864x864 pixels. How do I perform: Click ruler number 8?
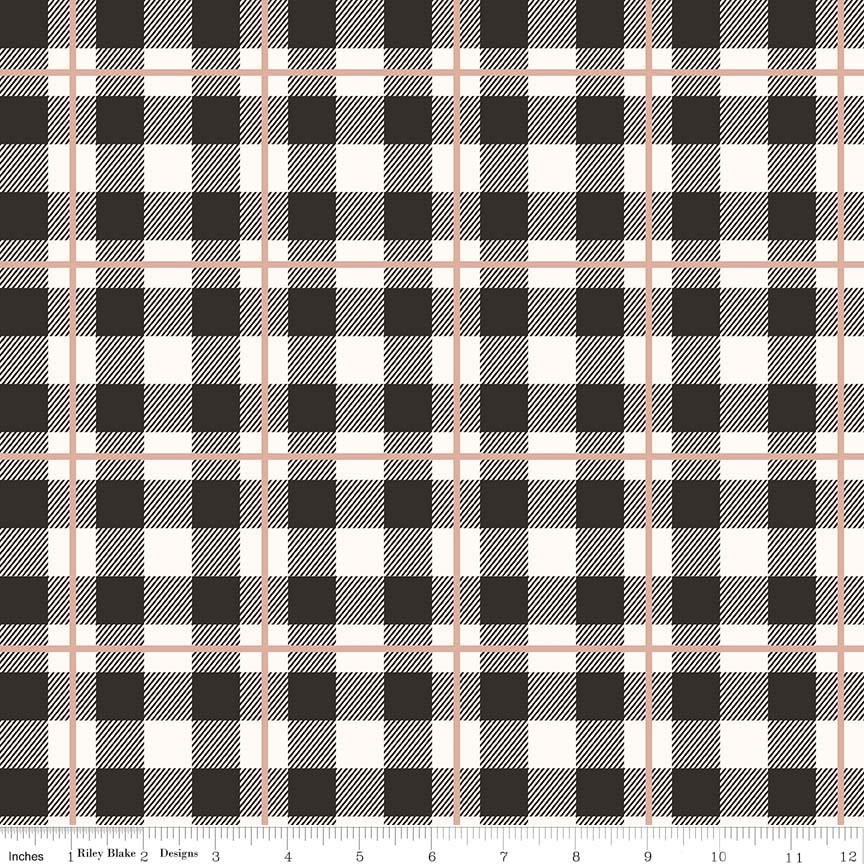click(576, 857)
